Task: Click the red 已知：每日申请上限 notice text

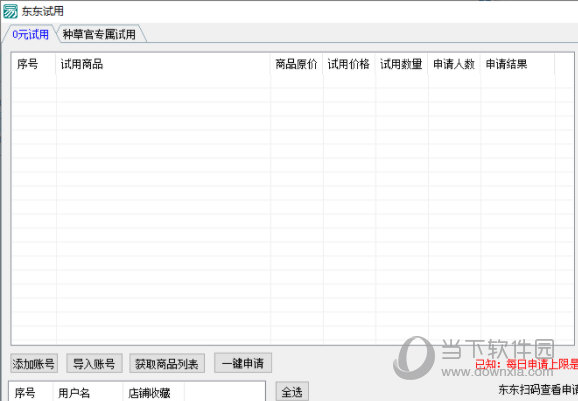Action: pos(526,365)
